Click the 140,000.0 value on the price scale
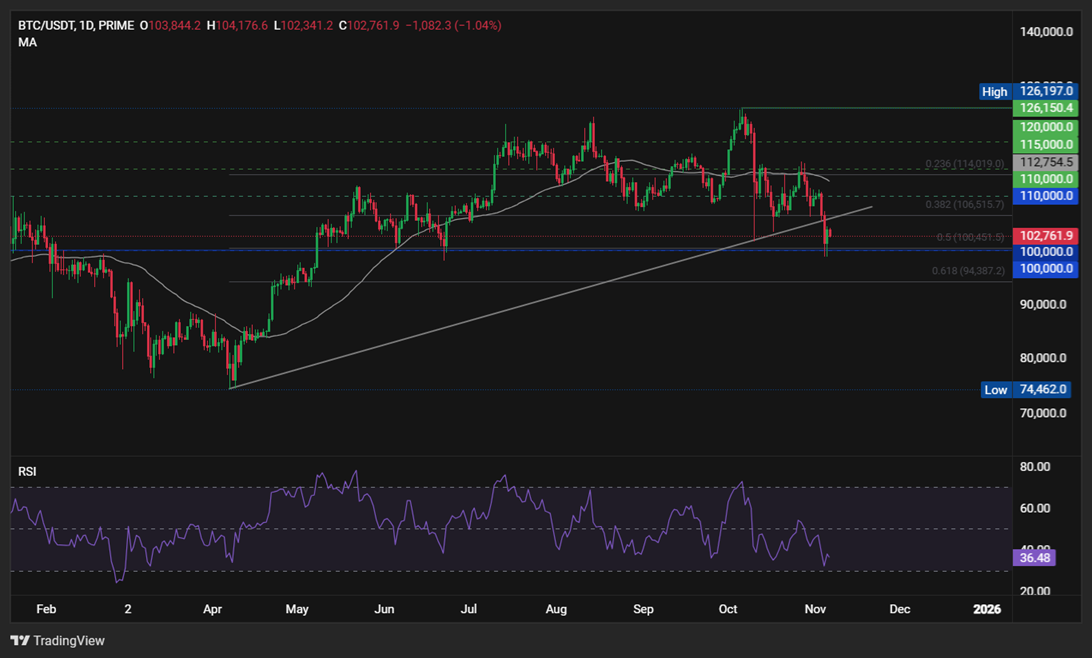The image size is (1092, 658). coord(1046,31)
